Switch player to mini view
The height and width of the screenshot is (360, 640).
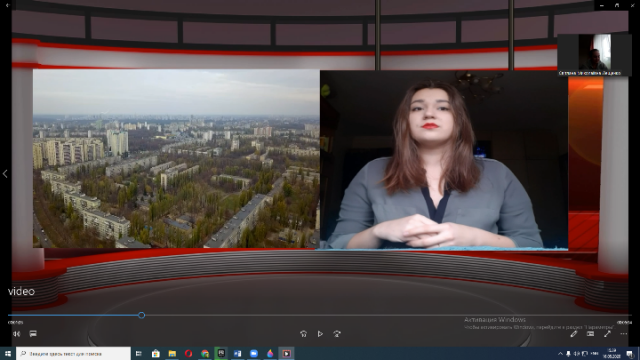(590, 334)
